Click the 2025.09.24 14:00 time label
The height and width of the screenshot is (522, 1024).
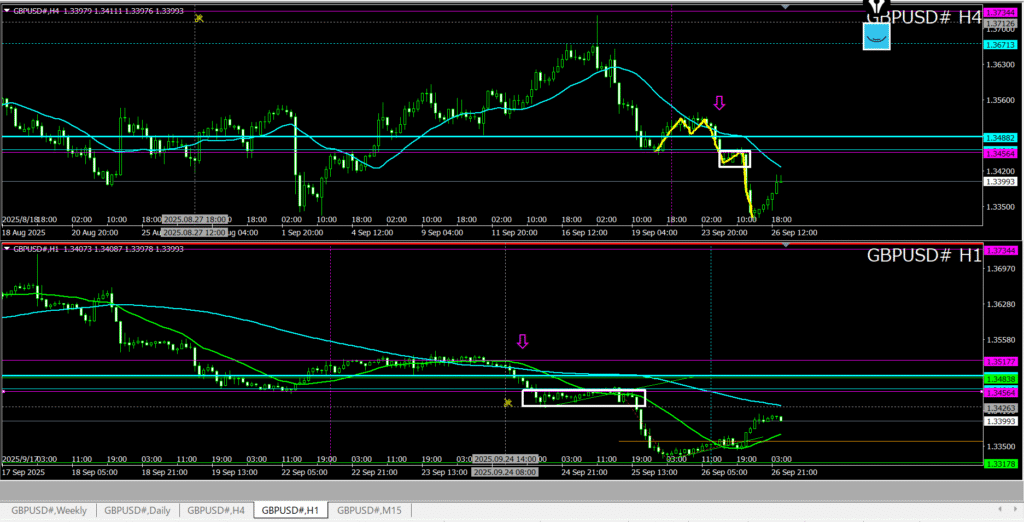click(x=503, y=461)
